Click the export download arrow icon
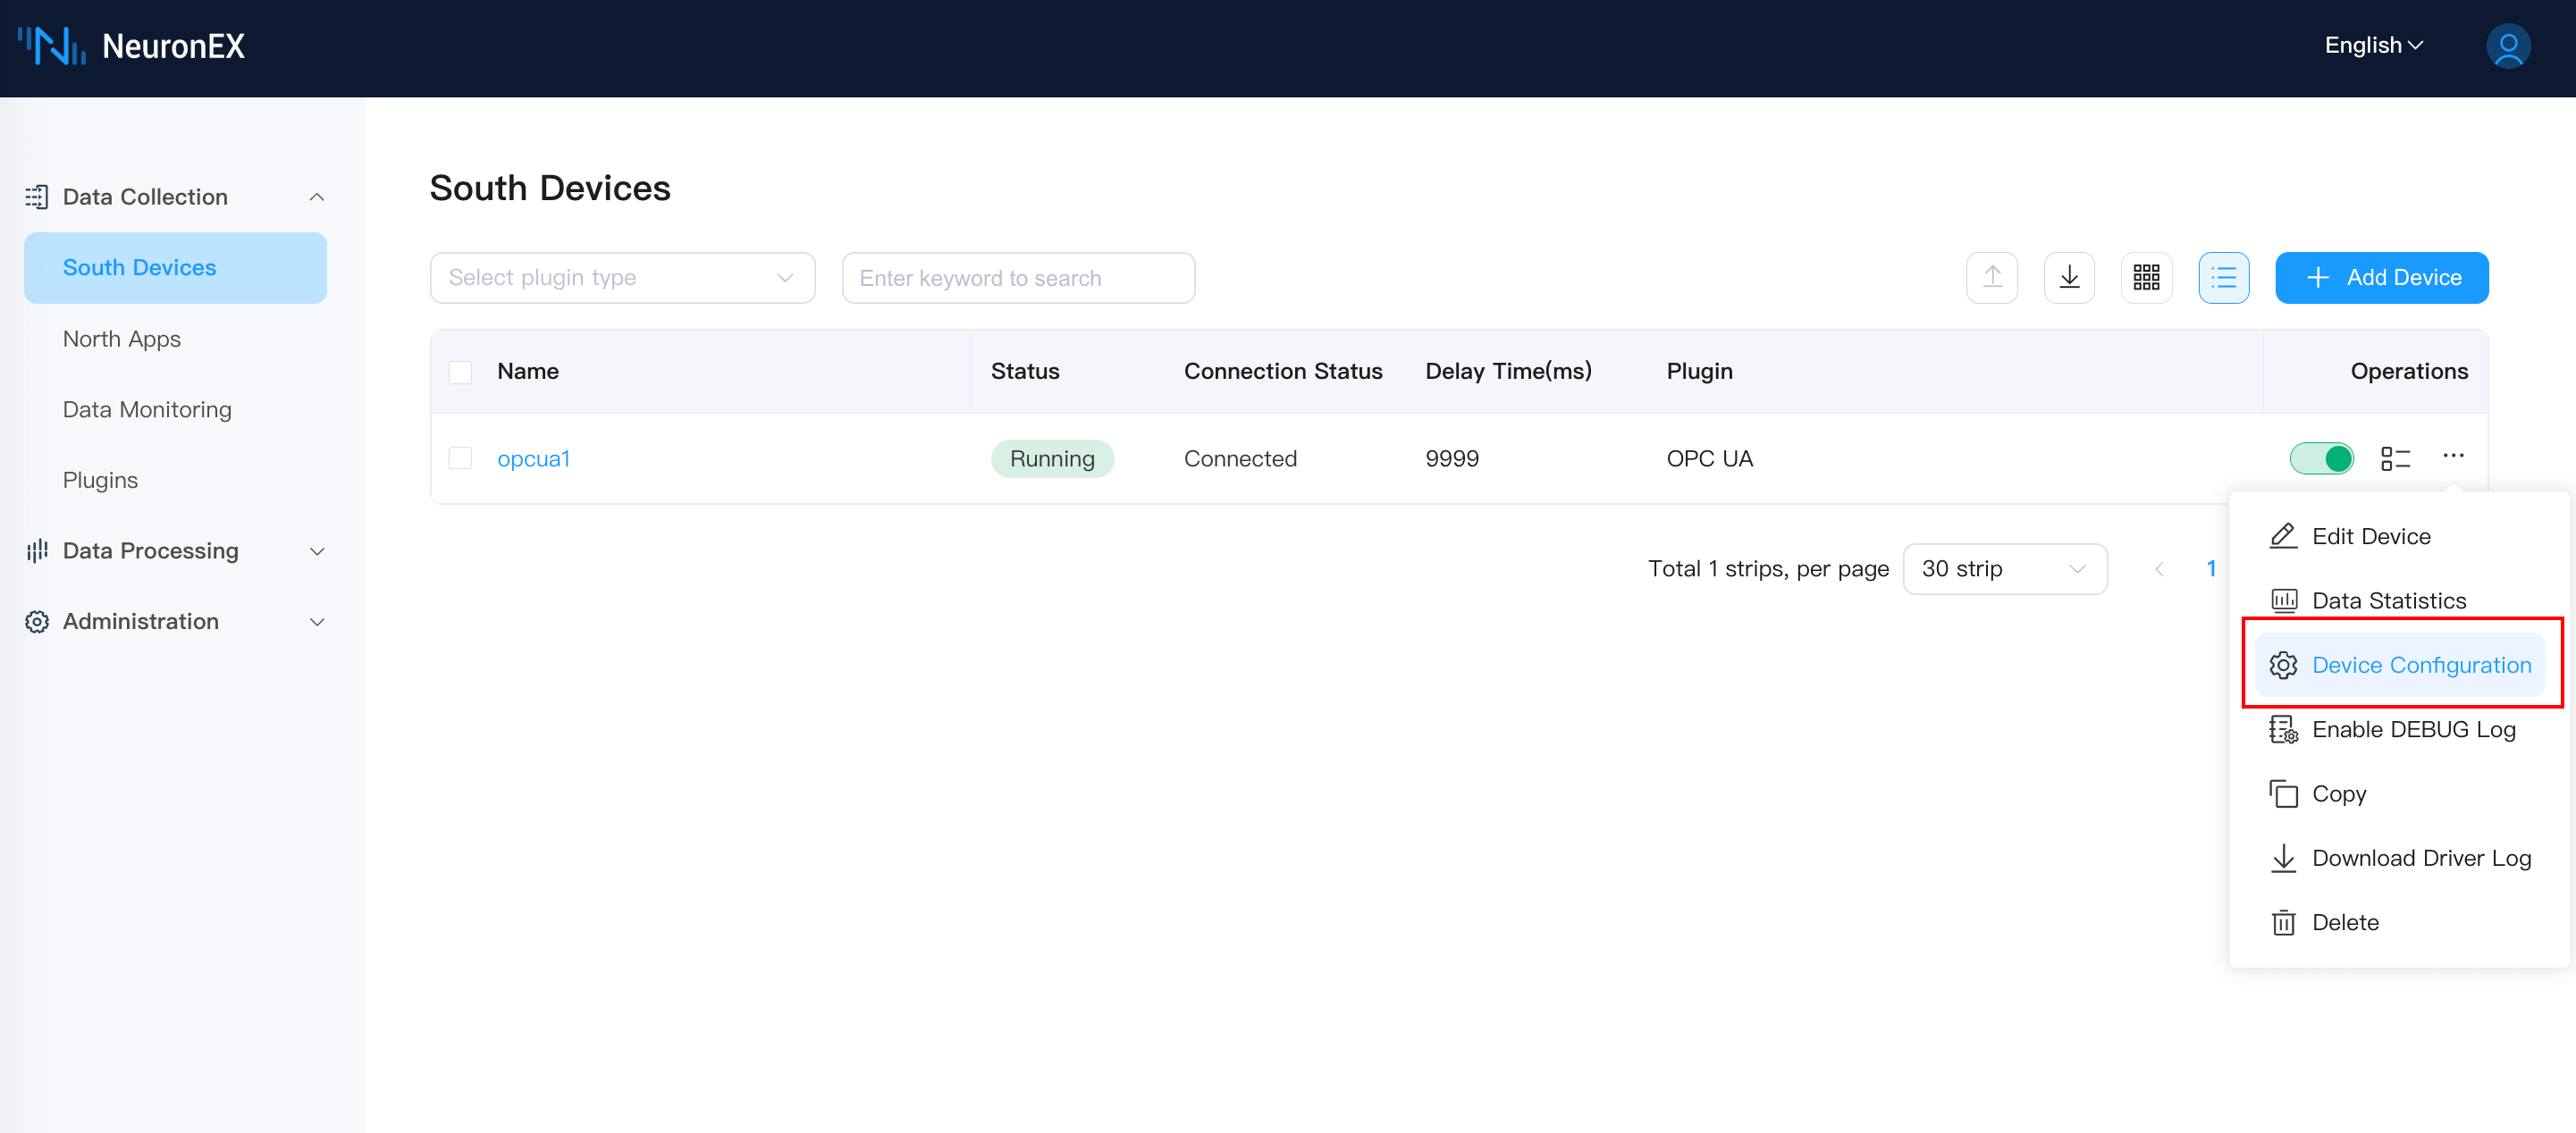The width and height of the screenshot is (2576, 1133). [x=2069, y=277]
